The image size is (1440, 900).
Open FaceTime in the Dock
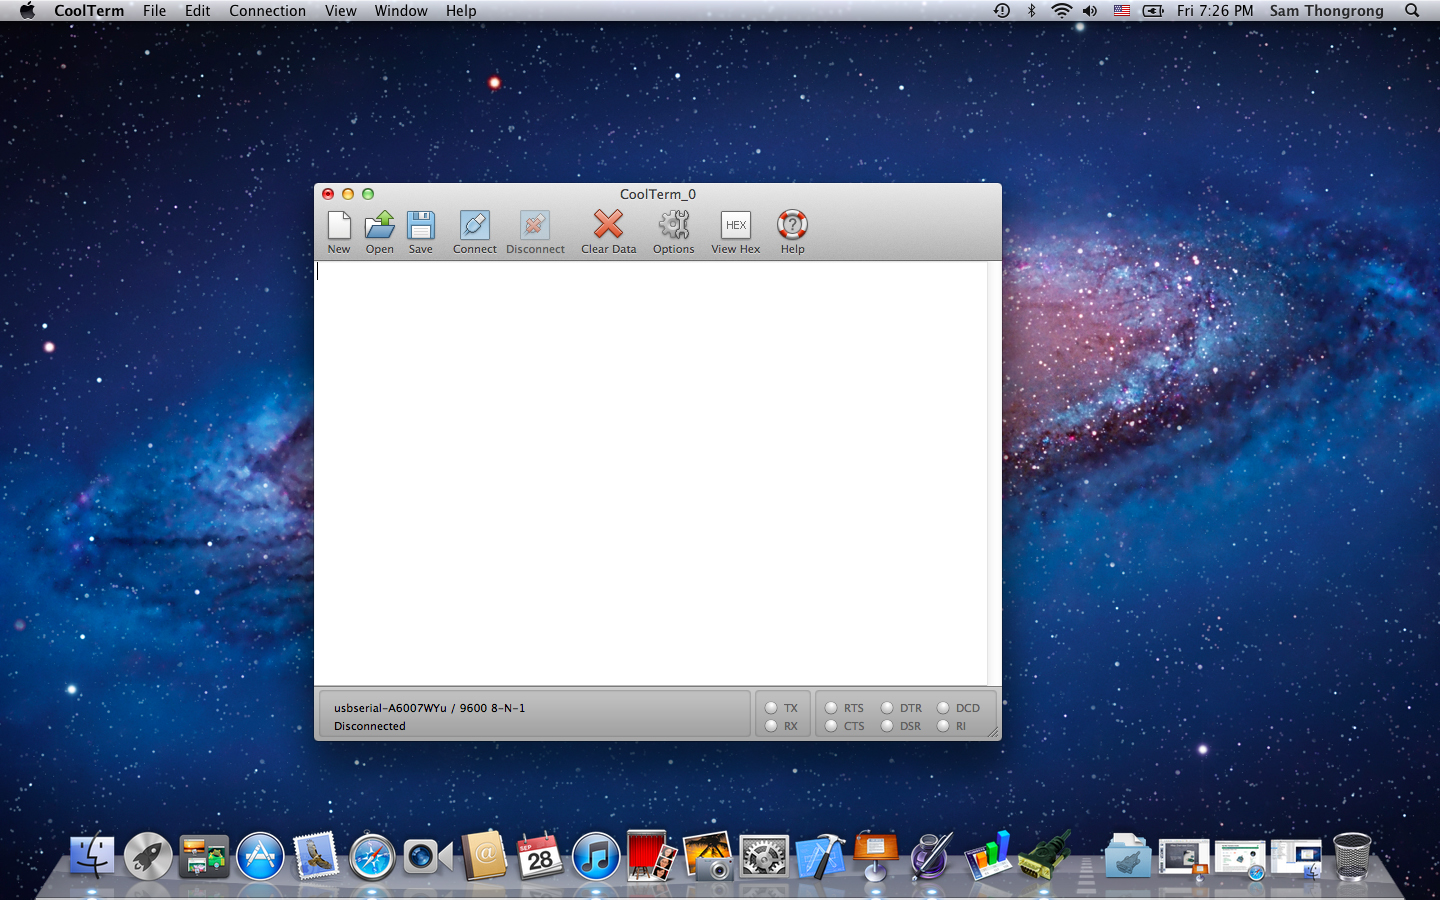(428, 857)
